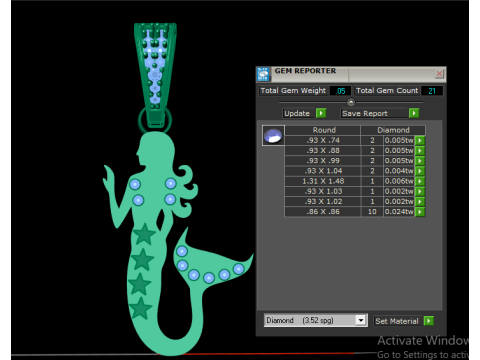Viewport: 480px width, 360px height.
Task: Click the Total Gem Weight value .05
Action: (340, 91)
